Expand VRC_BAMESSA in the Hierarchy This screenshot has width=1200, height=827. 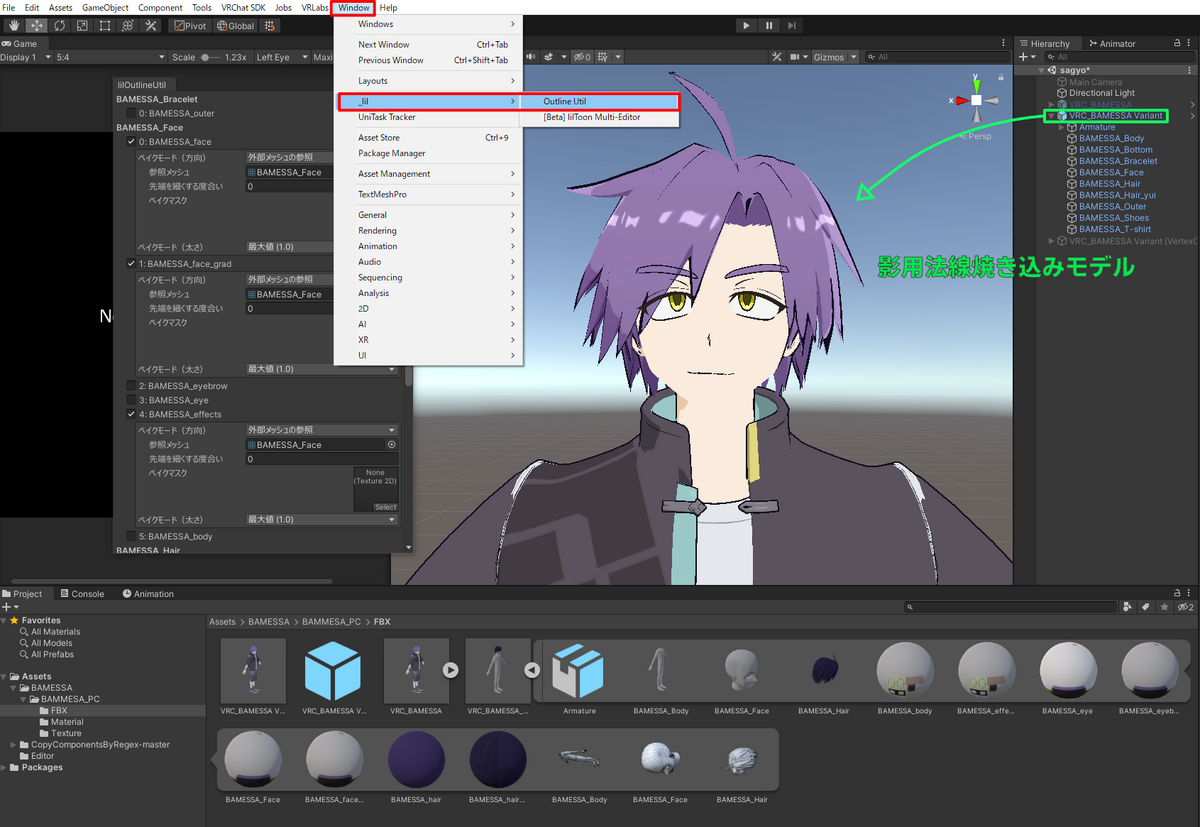[1051, 105]
